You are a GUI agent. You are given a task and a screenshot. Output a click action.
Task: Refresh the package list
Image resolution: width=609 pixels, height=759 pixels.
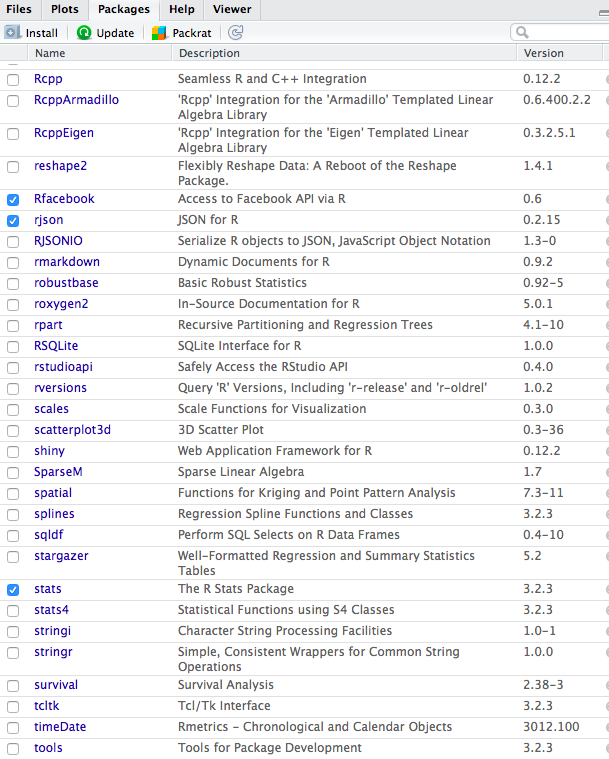235,32
